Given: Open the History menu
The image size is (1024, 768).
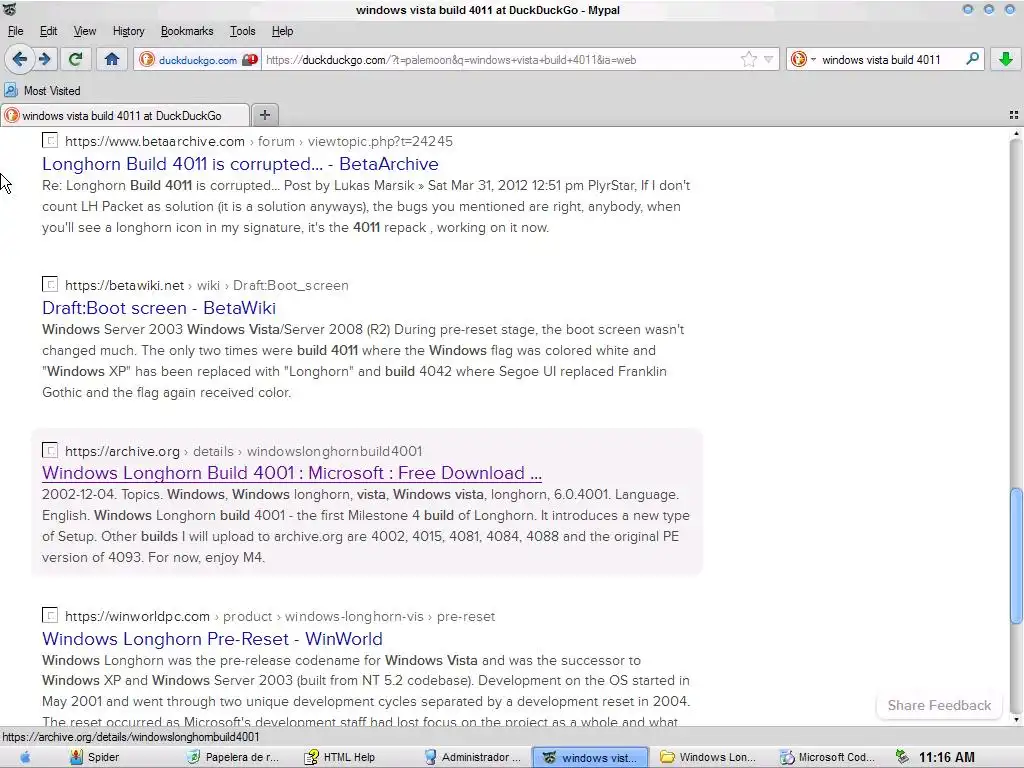Looking at the screenshot, I should pos(128,31).
